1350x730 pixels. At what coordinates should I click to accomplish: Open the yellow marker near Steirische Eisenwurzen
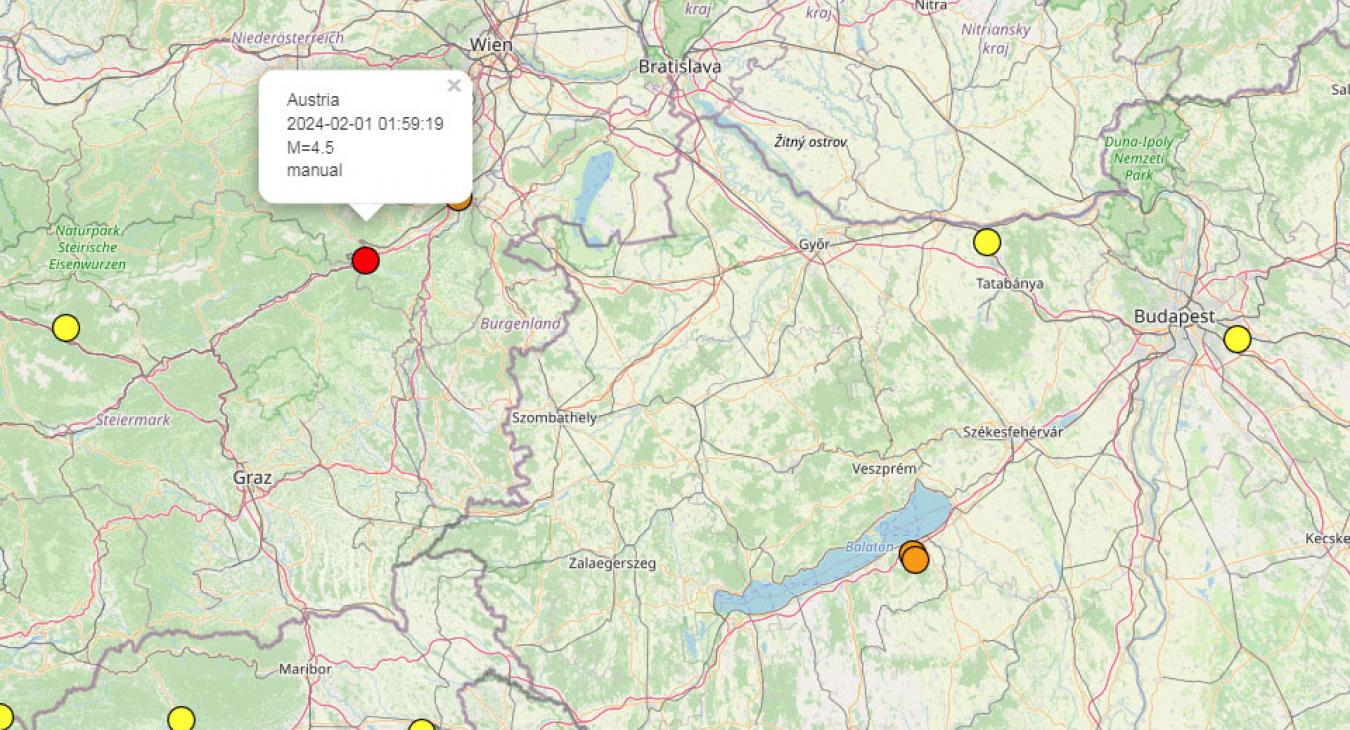coord(66,327)
